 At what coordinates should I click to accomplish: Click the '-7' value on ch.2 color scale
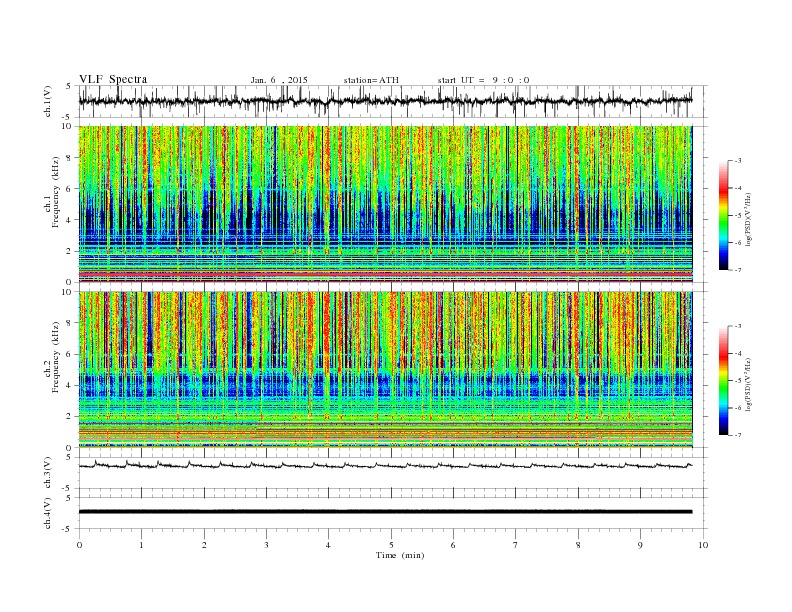click(736, 435)
